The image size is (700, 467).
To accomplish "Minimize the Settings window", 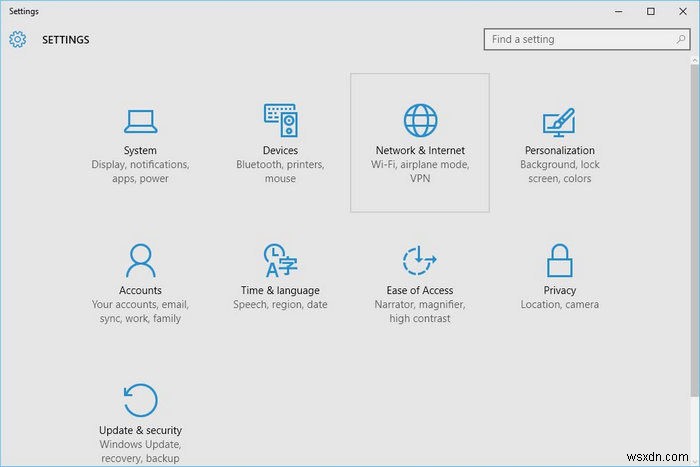I will (x=618, y=12).
